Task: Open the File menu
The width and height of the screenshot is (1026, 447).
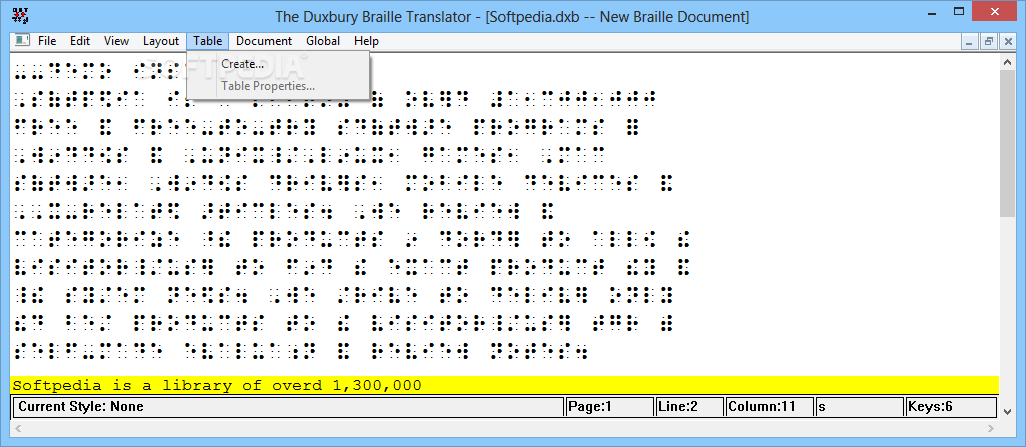Action: coord(47,41)
